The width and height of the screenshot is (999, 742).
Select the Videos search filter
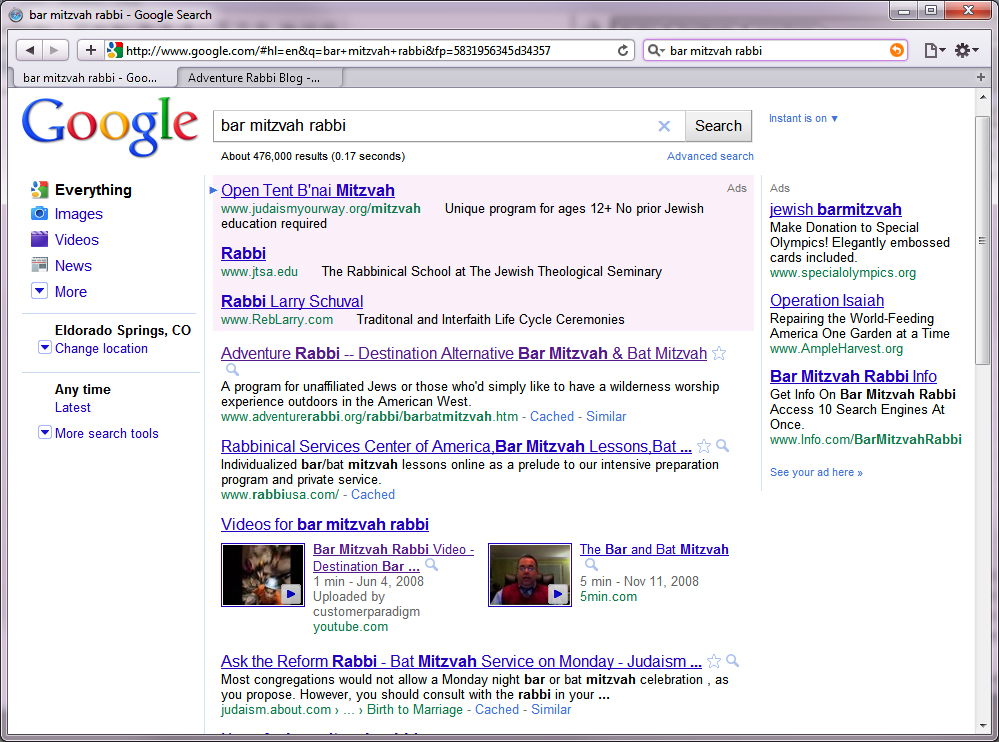[x=76, y=240]
